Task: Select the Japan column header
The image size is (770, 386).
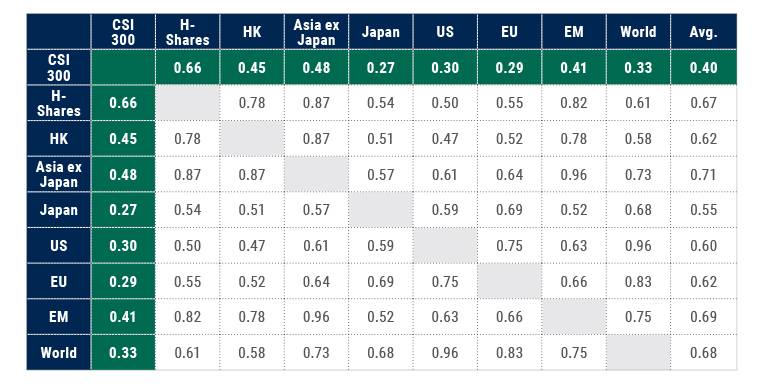Action: (381, 32)
